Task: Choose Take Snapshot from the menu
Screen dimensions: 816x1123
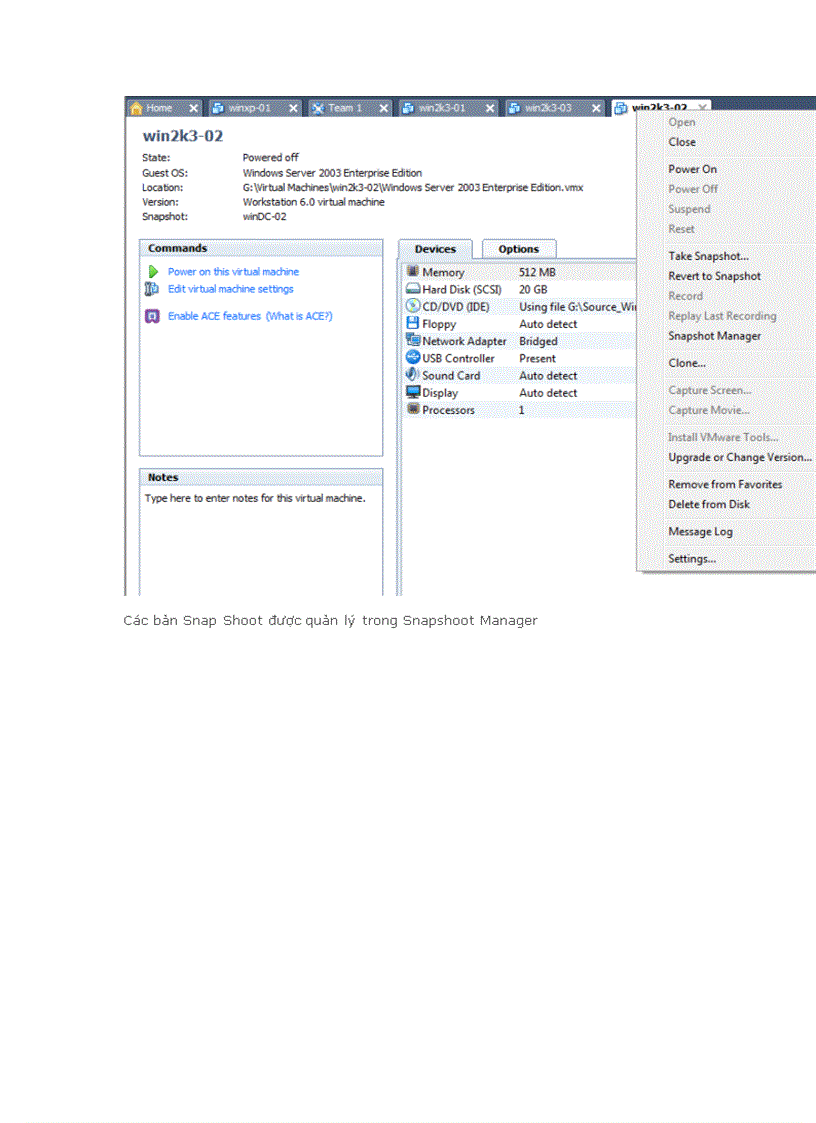Action: [x=708, y=256]
